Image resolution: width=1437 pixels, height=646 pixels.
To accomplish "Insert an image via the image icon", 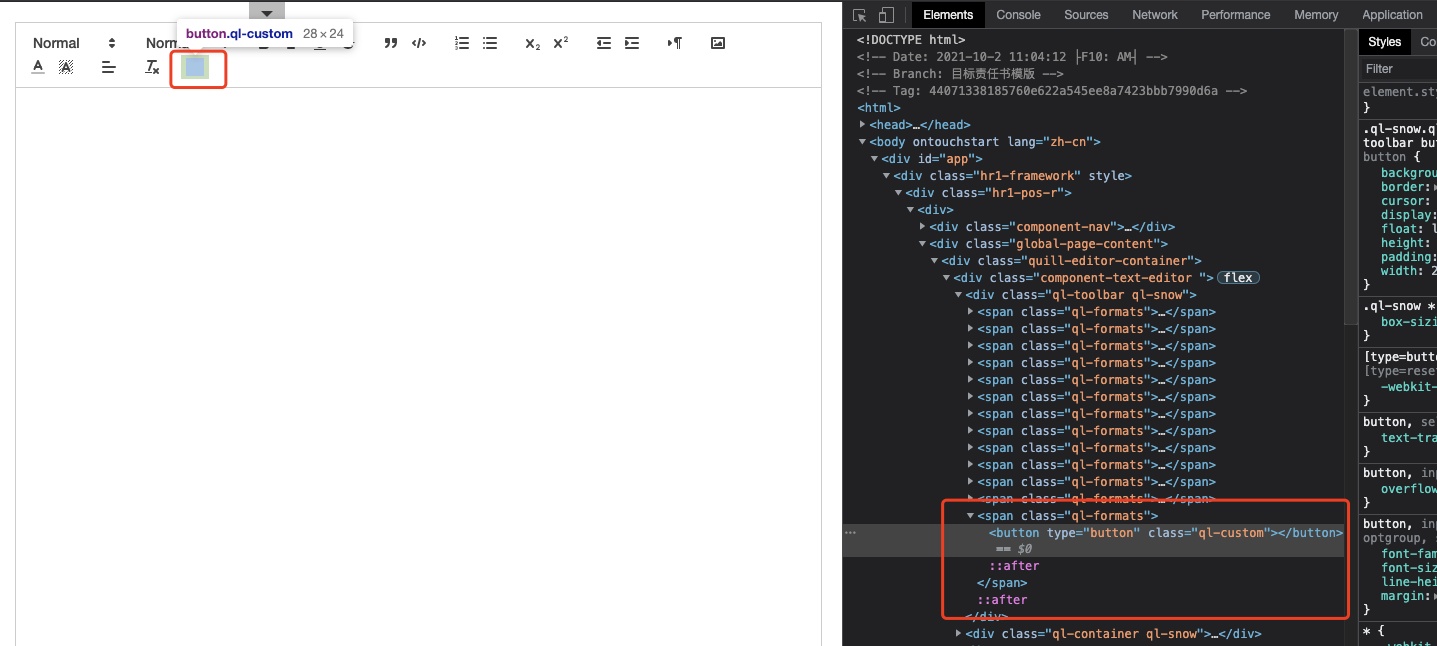I will tap(718, 43).
